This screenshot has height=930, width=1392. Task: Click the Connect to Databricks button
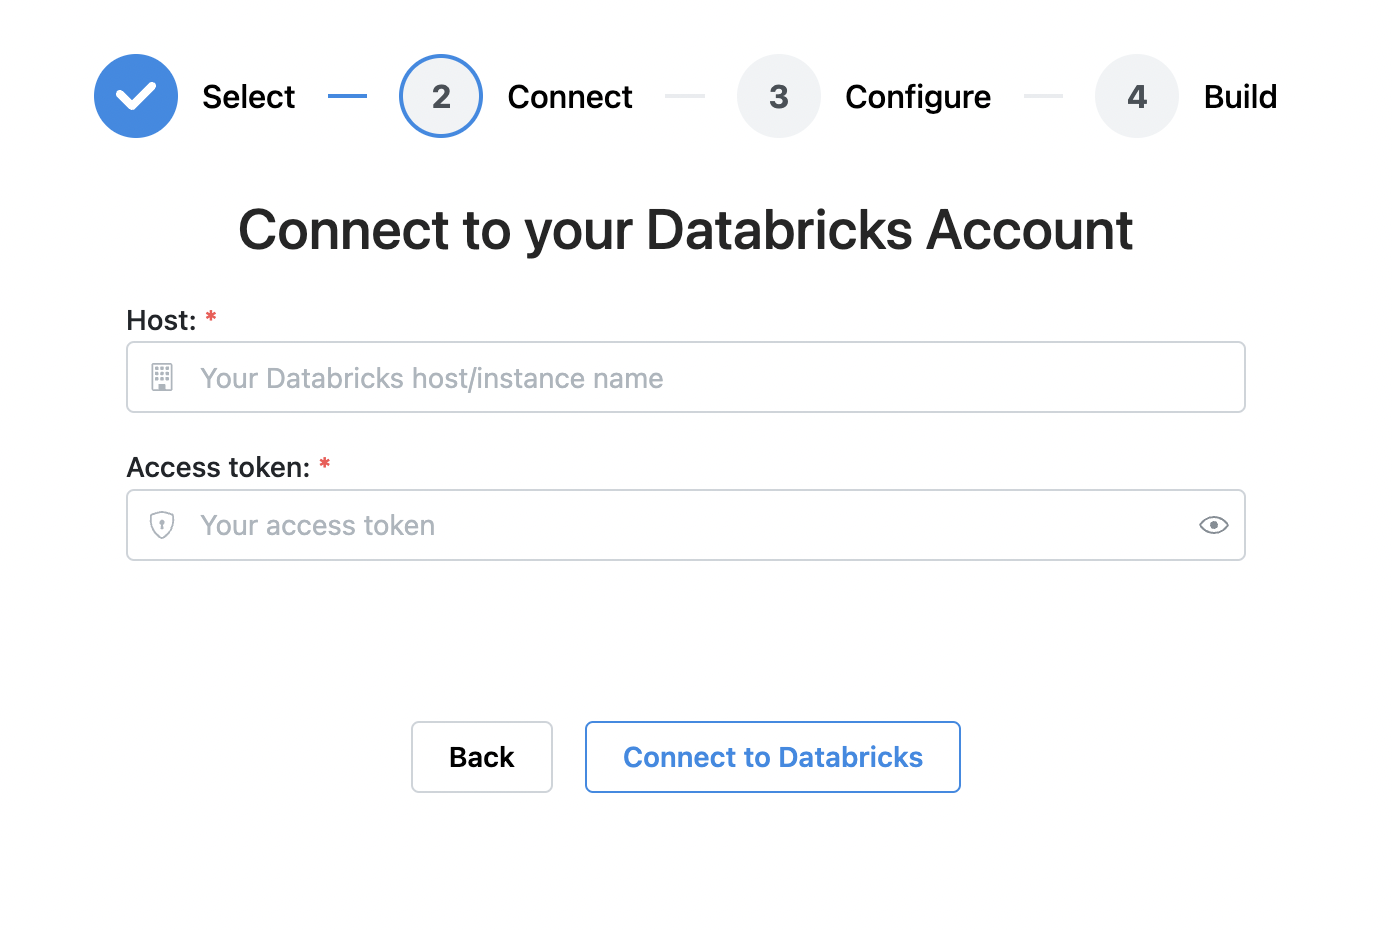772,757
